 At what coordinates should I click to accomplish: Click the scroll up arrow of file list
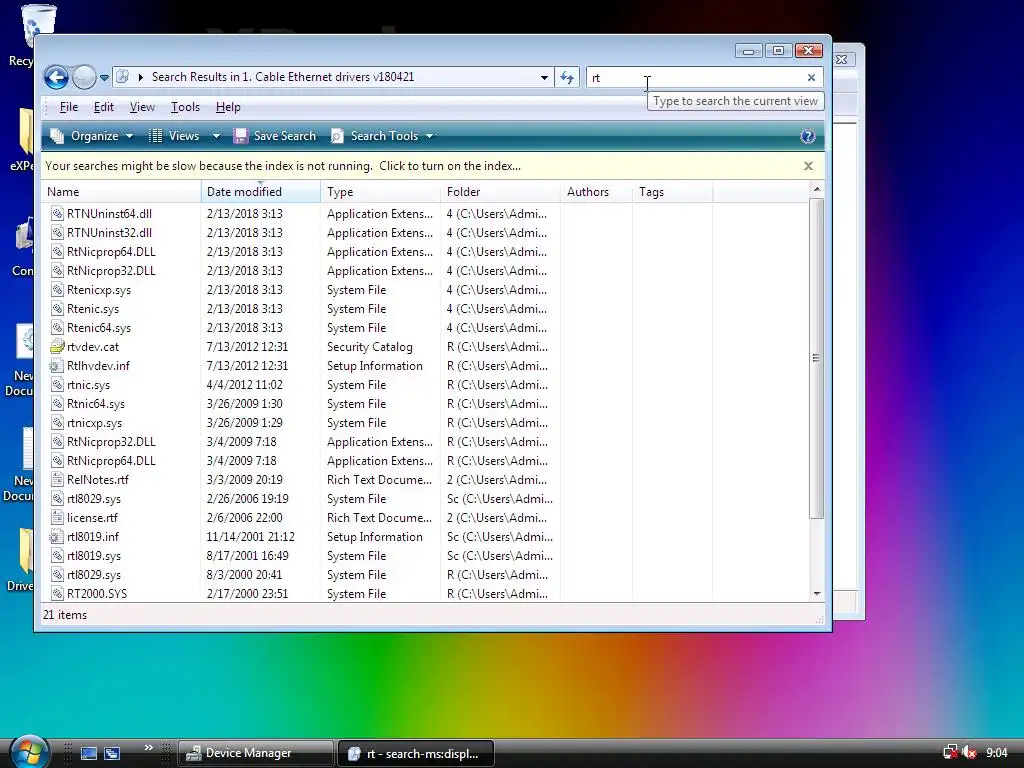[x=816, y=189]
